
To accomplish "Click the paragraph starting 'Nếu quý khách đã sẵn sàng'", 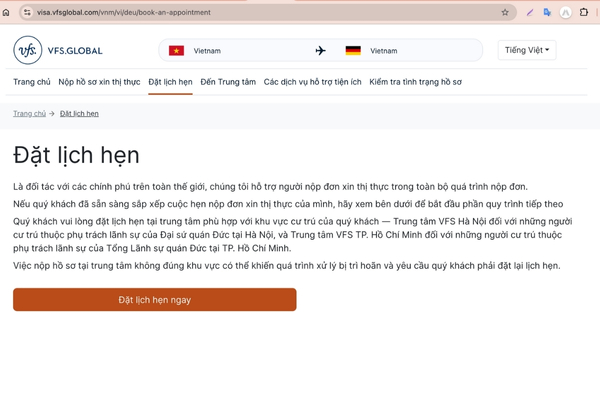I will click(x=288, y=204).
